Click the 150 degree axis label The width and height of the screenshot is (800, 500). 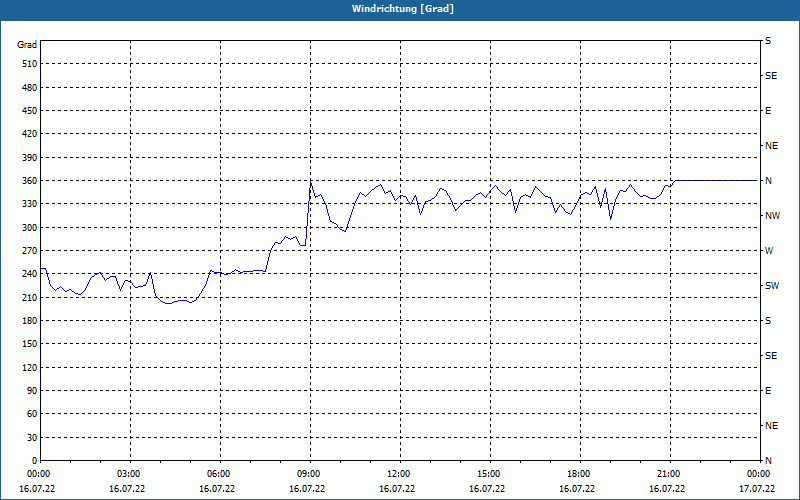29,344
